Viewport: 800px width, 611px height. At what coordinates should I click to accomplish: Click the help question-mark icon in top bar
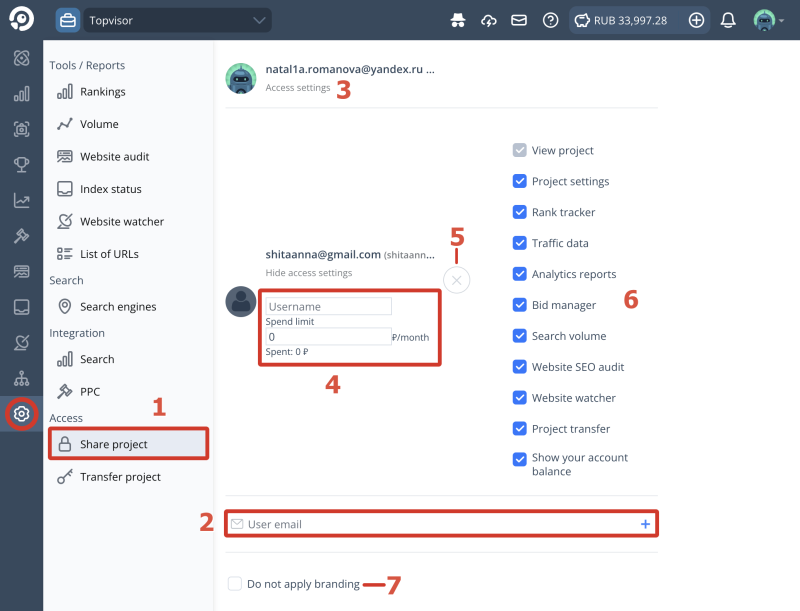tap(550, 19)
